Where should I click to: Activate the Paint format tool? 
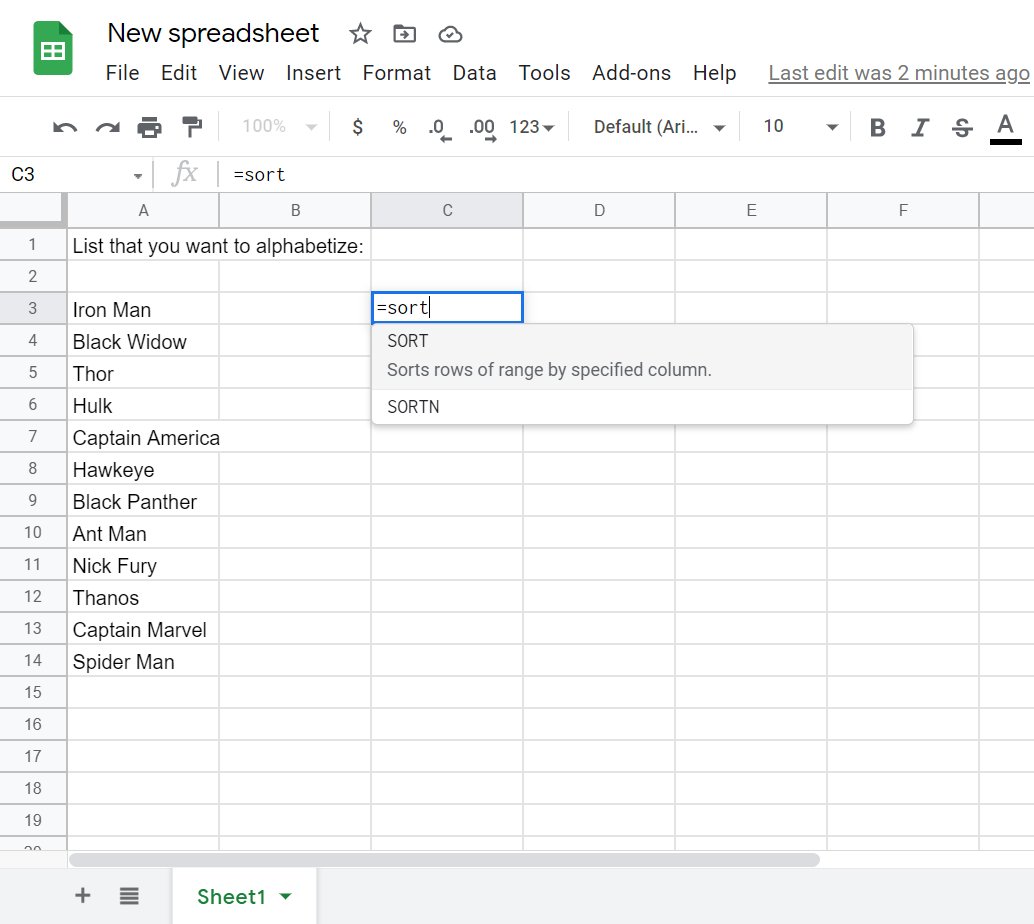192,127
